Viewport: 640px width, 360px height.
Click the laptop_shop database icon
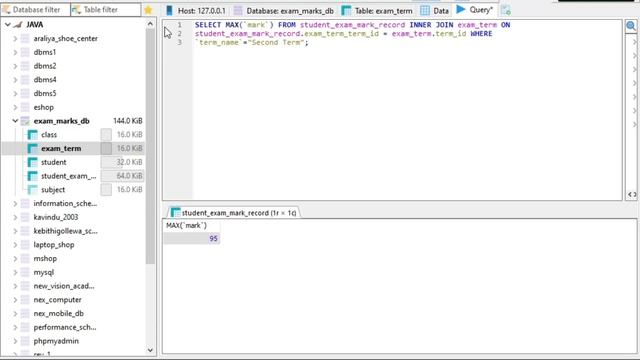pyautogui.click(x=25, y=245)
